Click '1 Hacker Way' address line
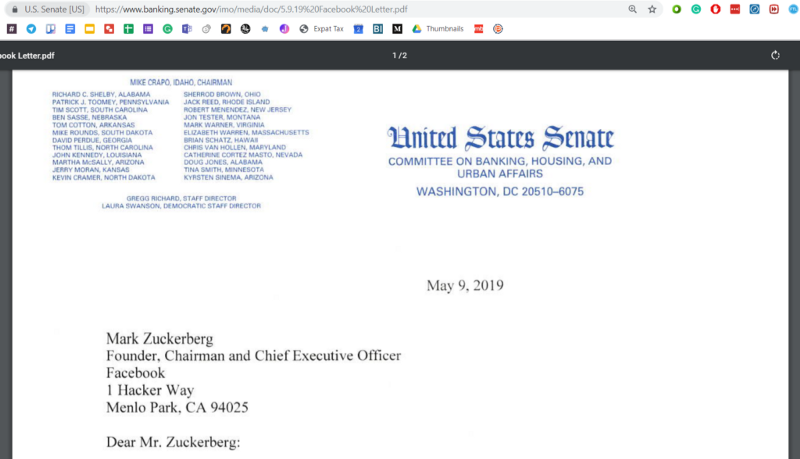This screenshot has width=800, height=459. pyautogui.click(x=150, y=390)
